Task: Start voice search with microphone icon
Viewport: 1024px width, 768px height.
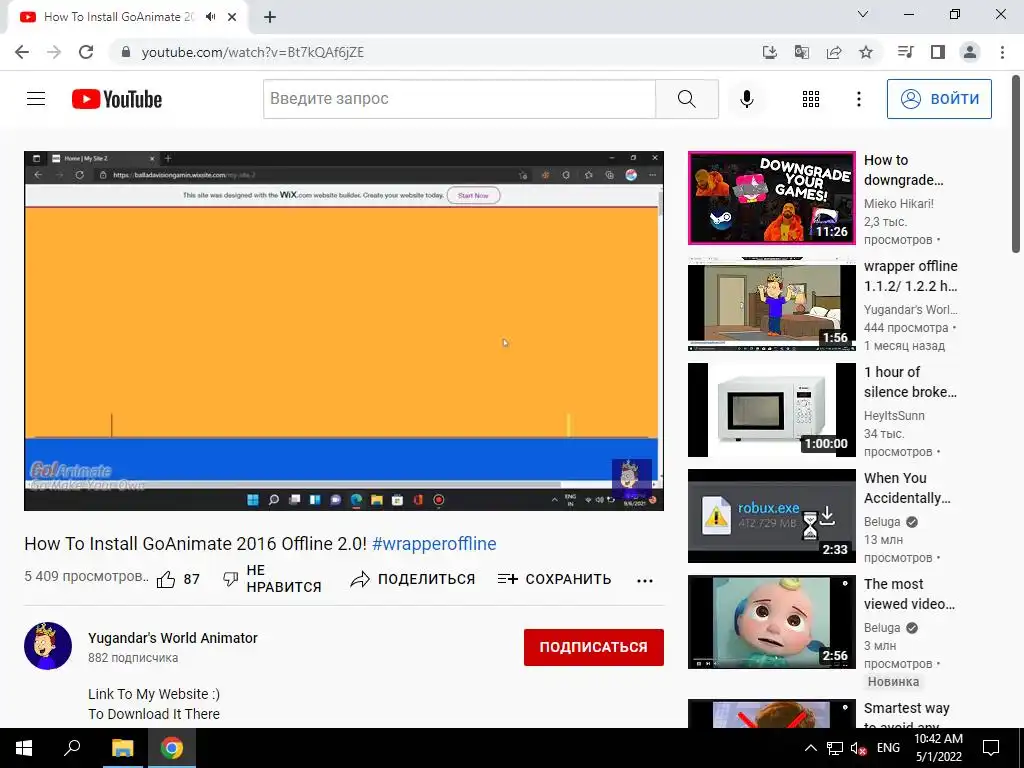Action: click(x=746, y=99)
